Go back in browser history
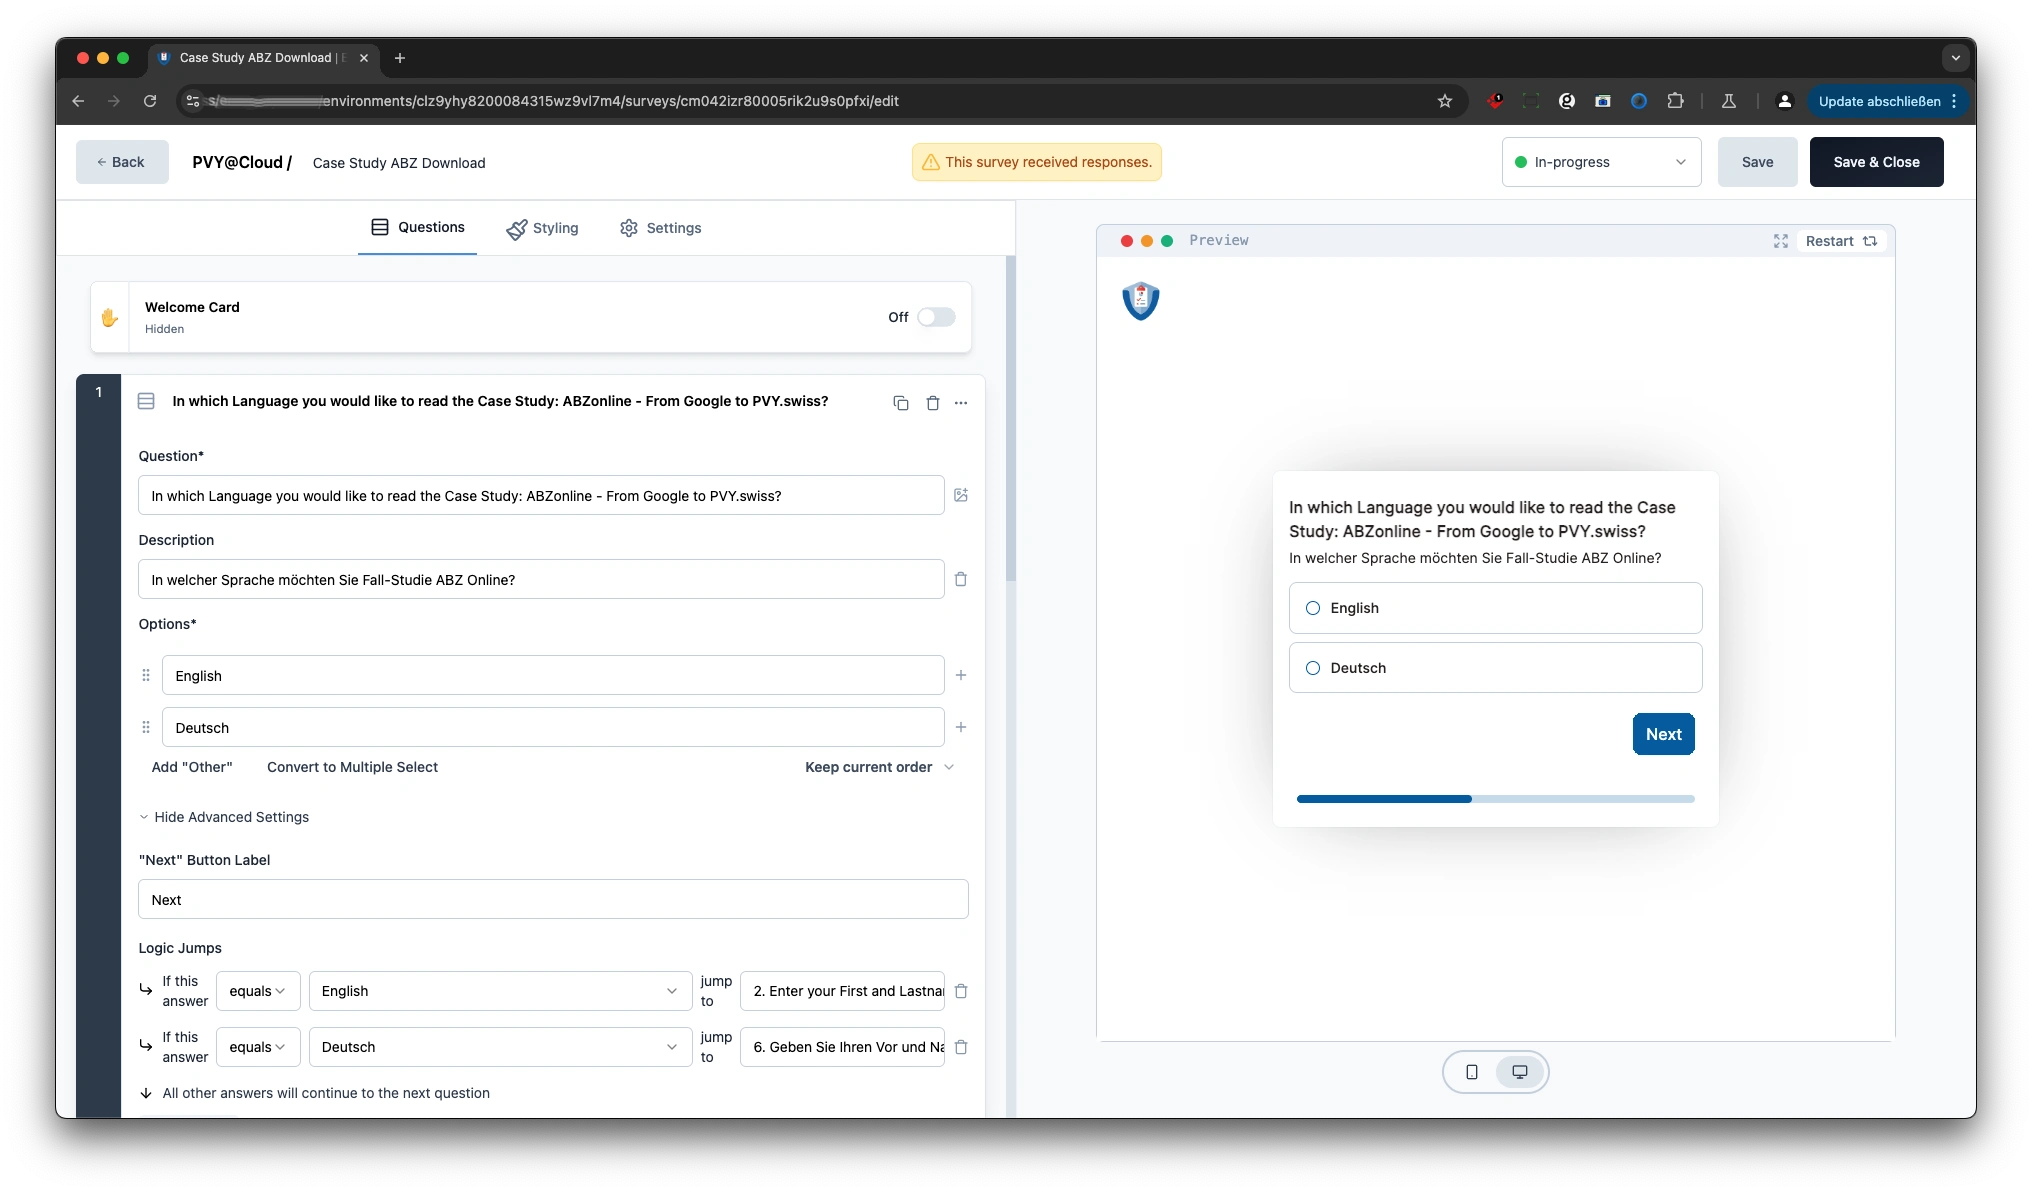 [79, 101]
